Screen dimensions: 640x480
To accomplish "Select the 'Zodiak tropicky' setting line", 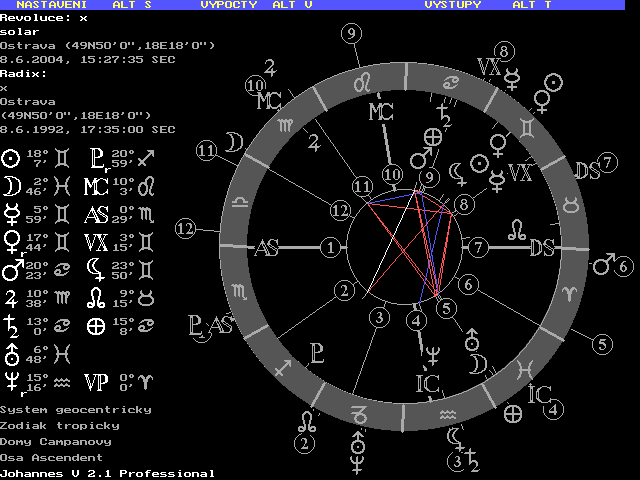I will pyautogui.click(x=60, y=425).
